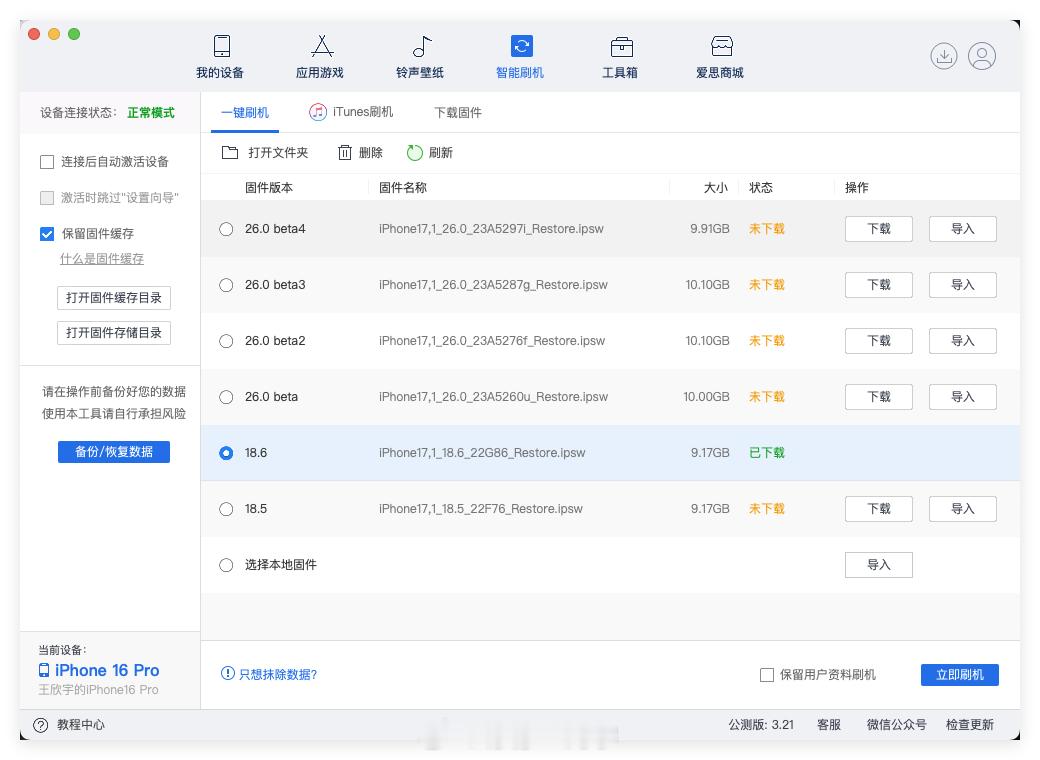Click 导入 for 选择本地固件 row
This screenshot has width=1040, height=760.
pyautogui.click(x=879, y=565)
